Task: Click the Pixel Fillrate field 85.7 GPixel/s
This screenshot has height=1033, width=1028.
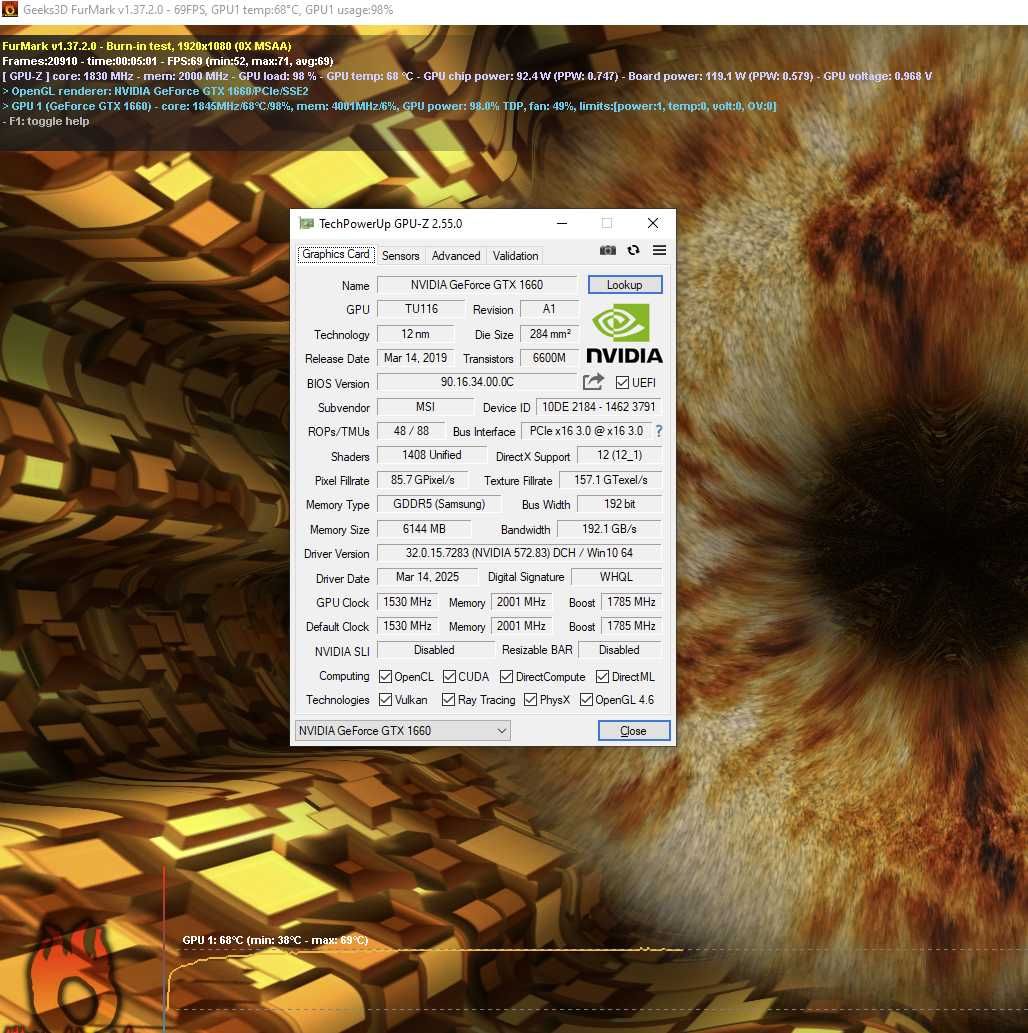Action: [423, 480]
